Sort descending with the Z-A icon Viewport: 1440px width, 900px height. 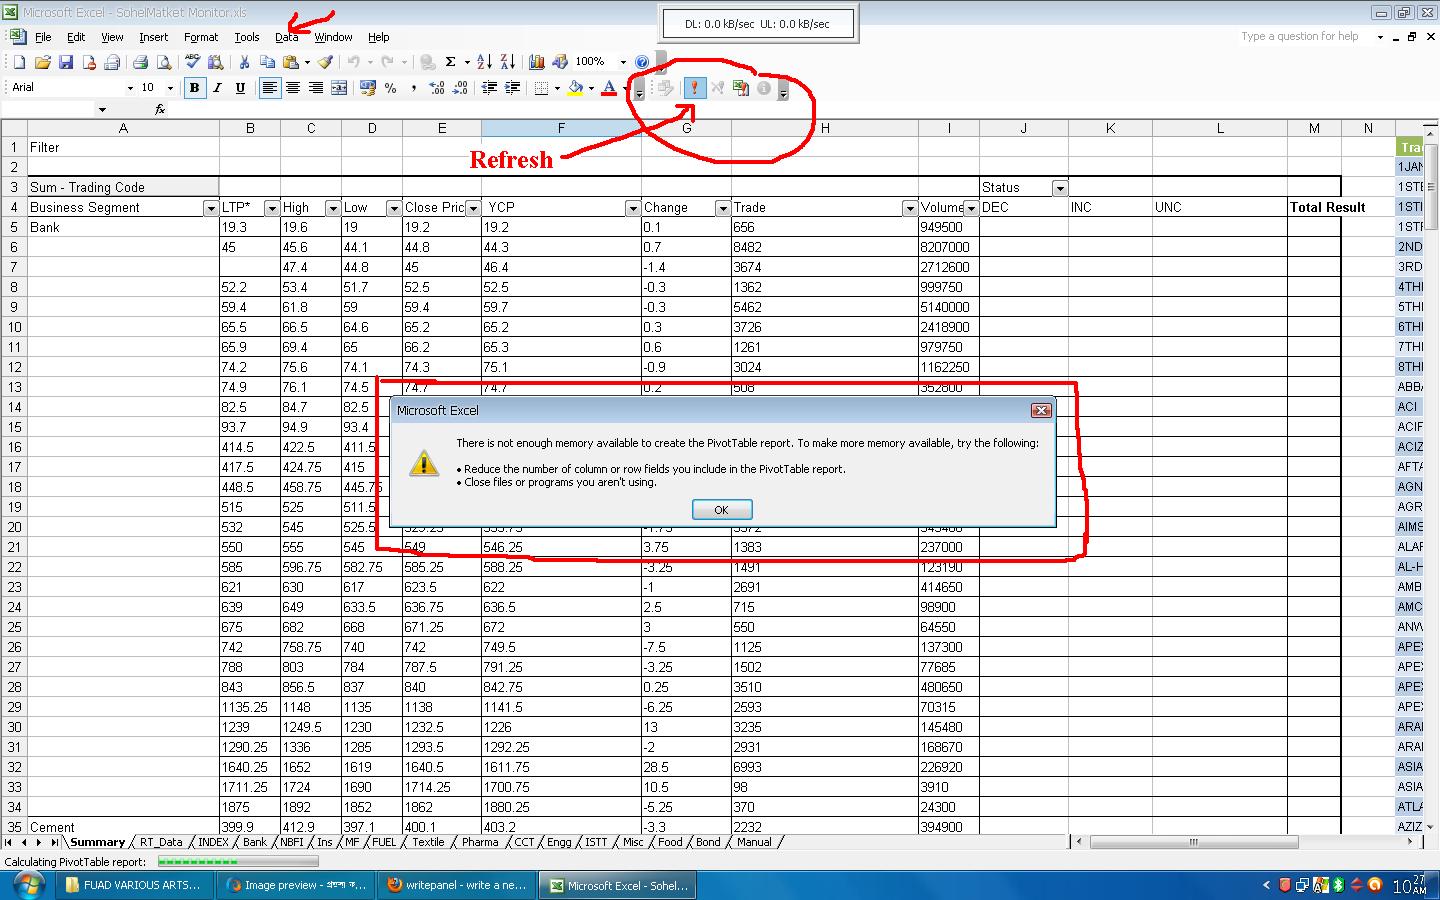point(507,62)
